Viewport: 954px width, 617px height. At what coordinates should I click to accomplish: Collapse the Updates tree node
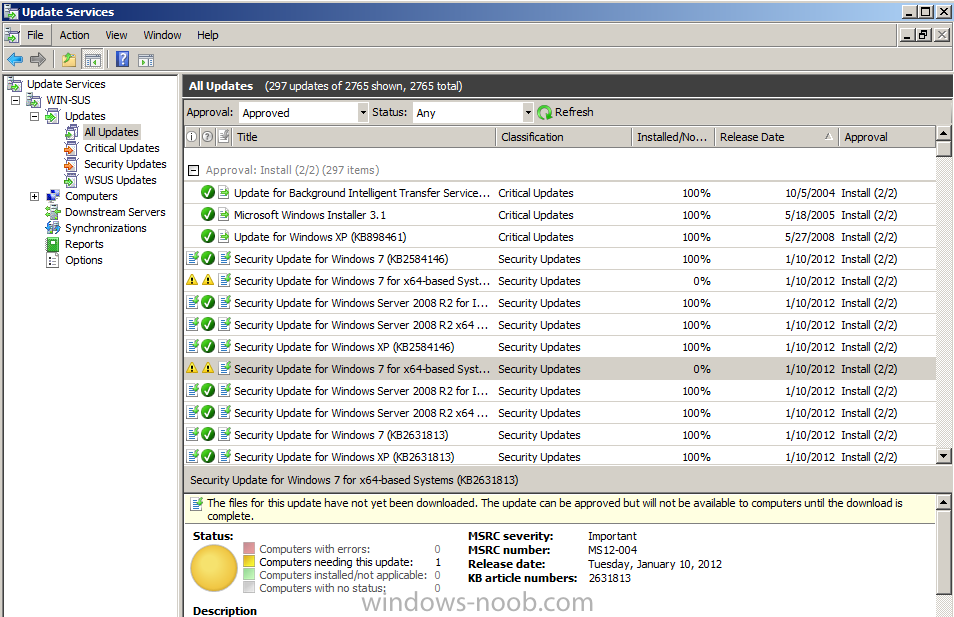point(35,116)
